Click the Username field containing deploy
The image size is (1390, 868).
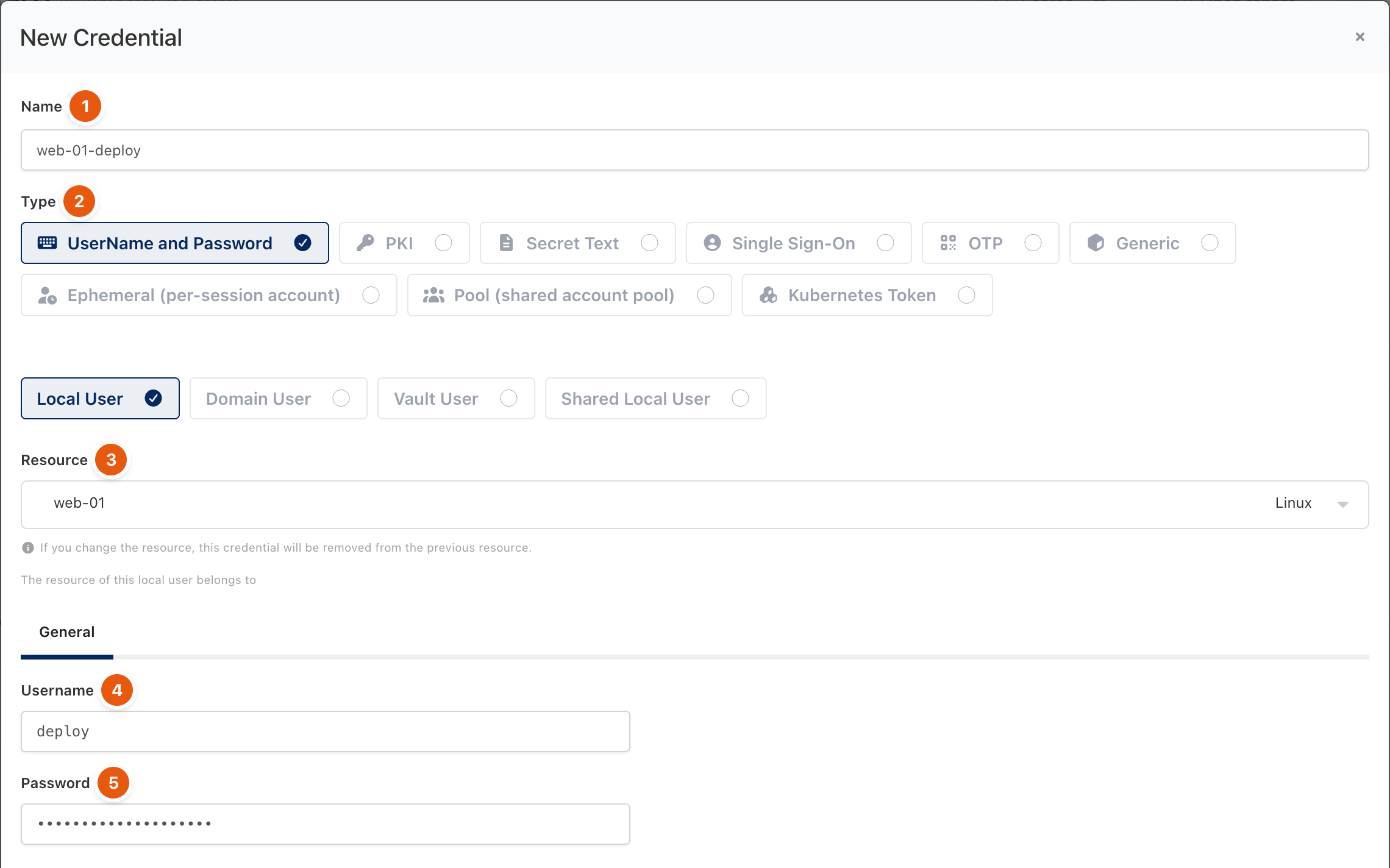325,731
